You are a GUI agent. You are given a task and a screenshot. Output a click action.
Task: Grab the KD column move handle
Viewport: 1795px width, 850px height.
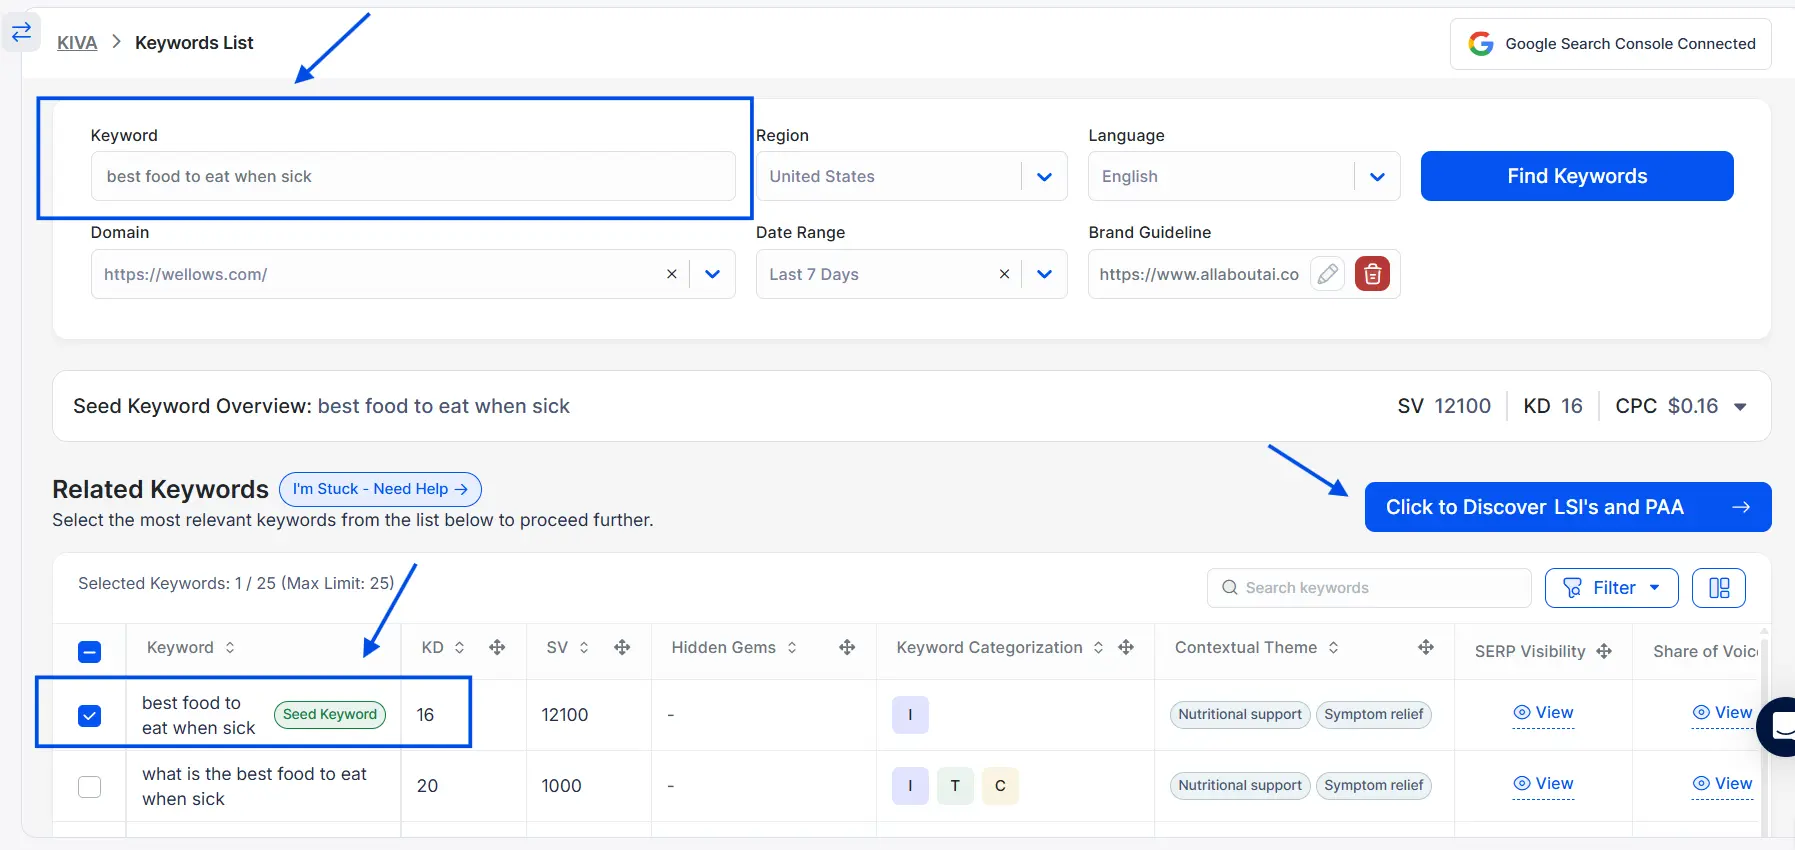[497, 648]
